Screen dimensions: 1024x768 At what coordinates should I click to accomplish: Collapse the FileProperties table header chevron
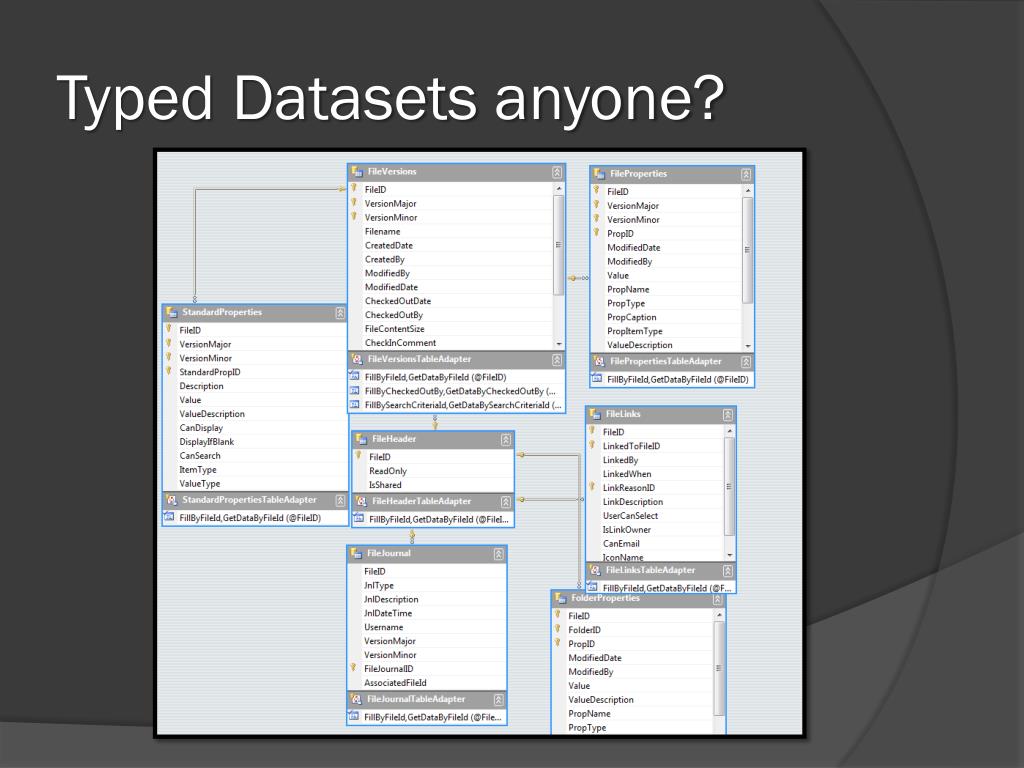pos(746,174)
